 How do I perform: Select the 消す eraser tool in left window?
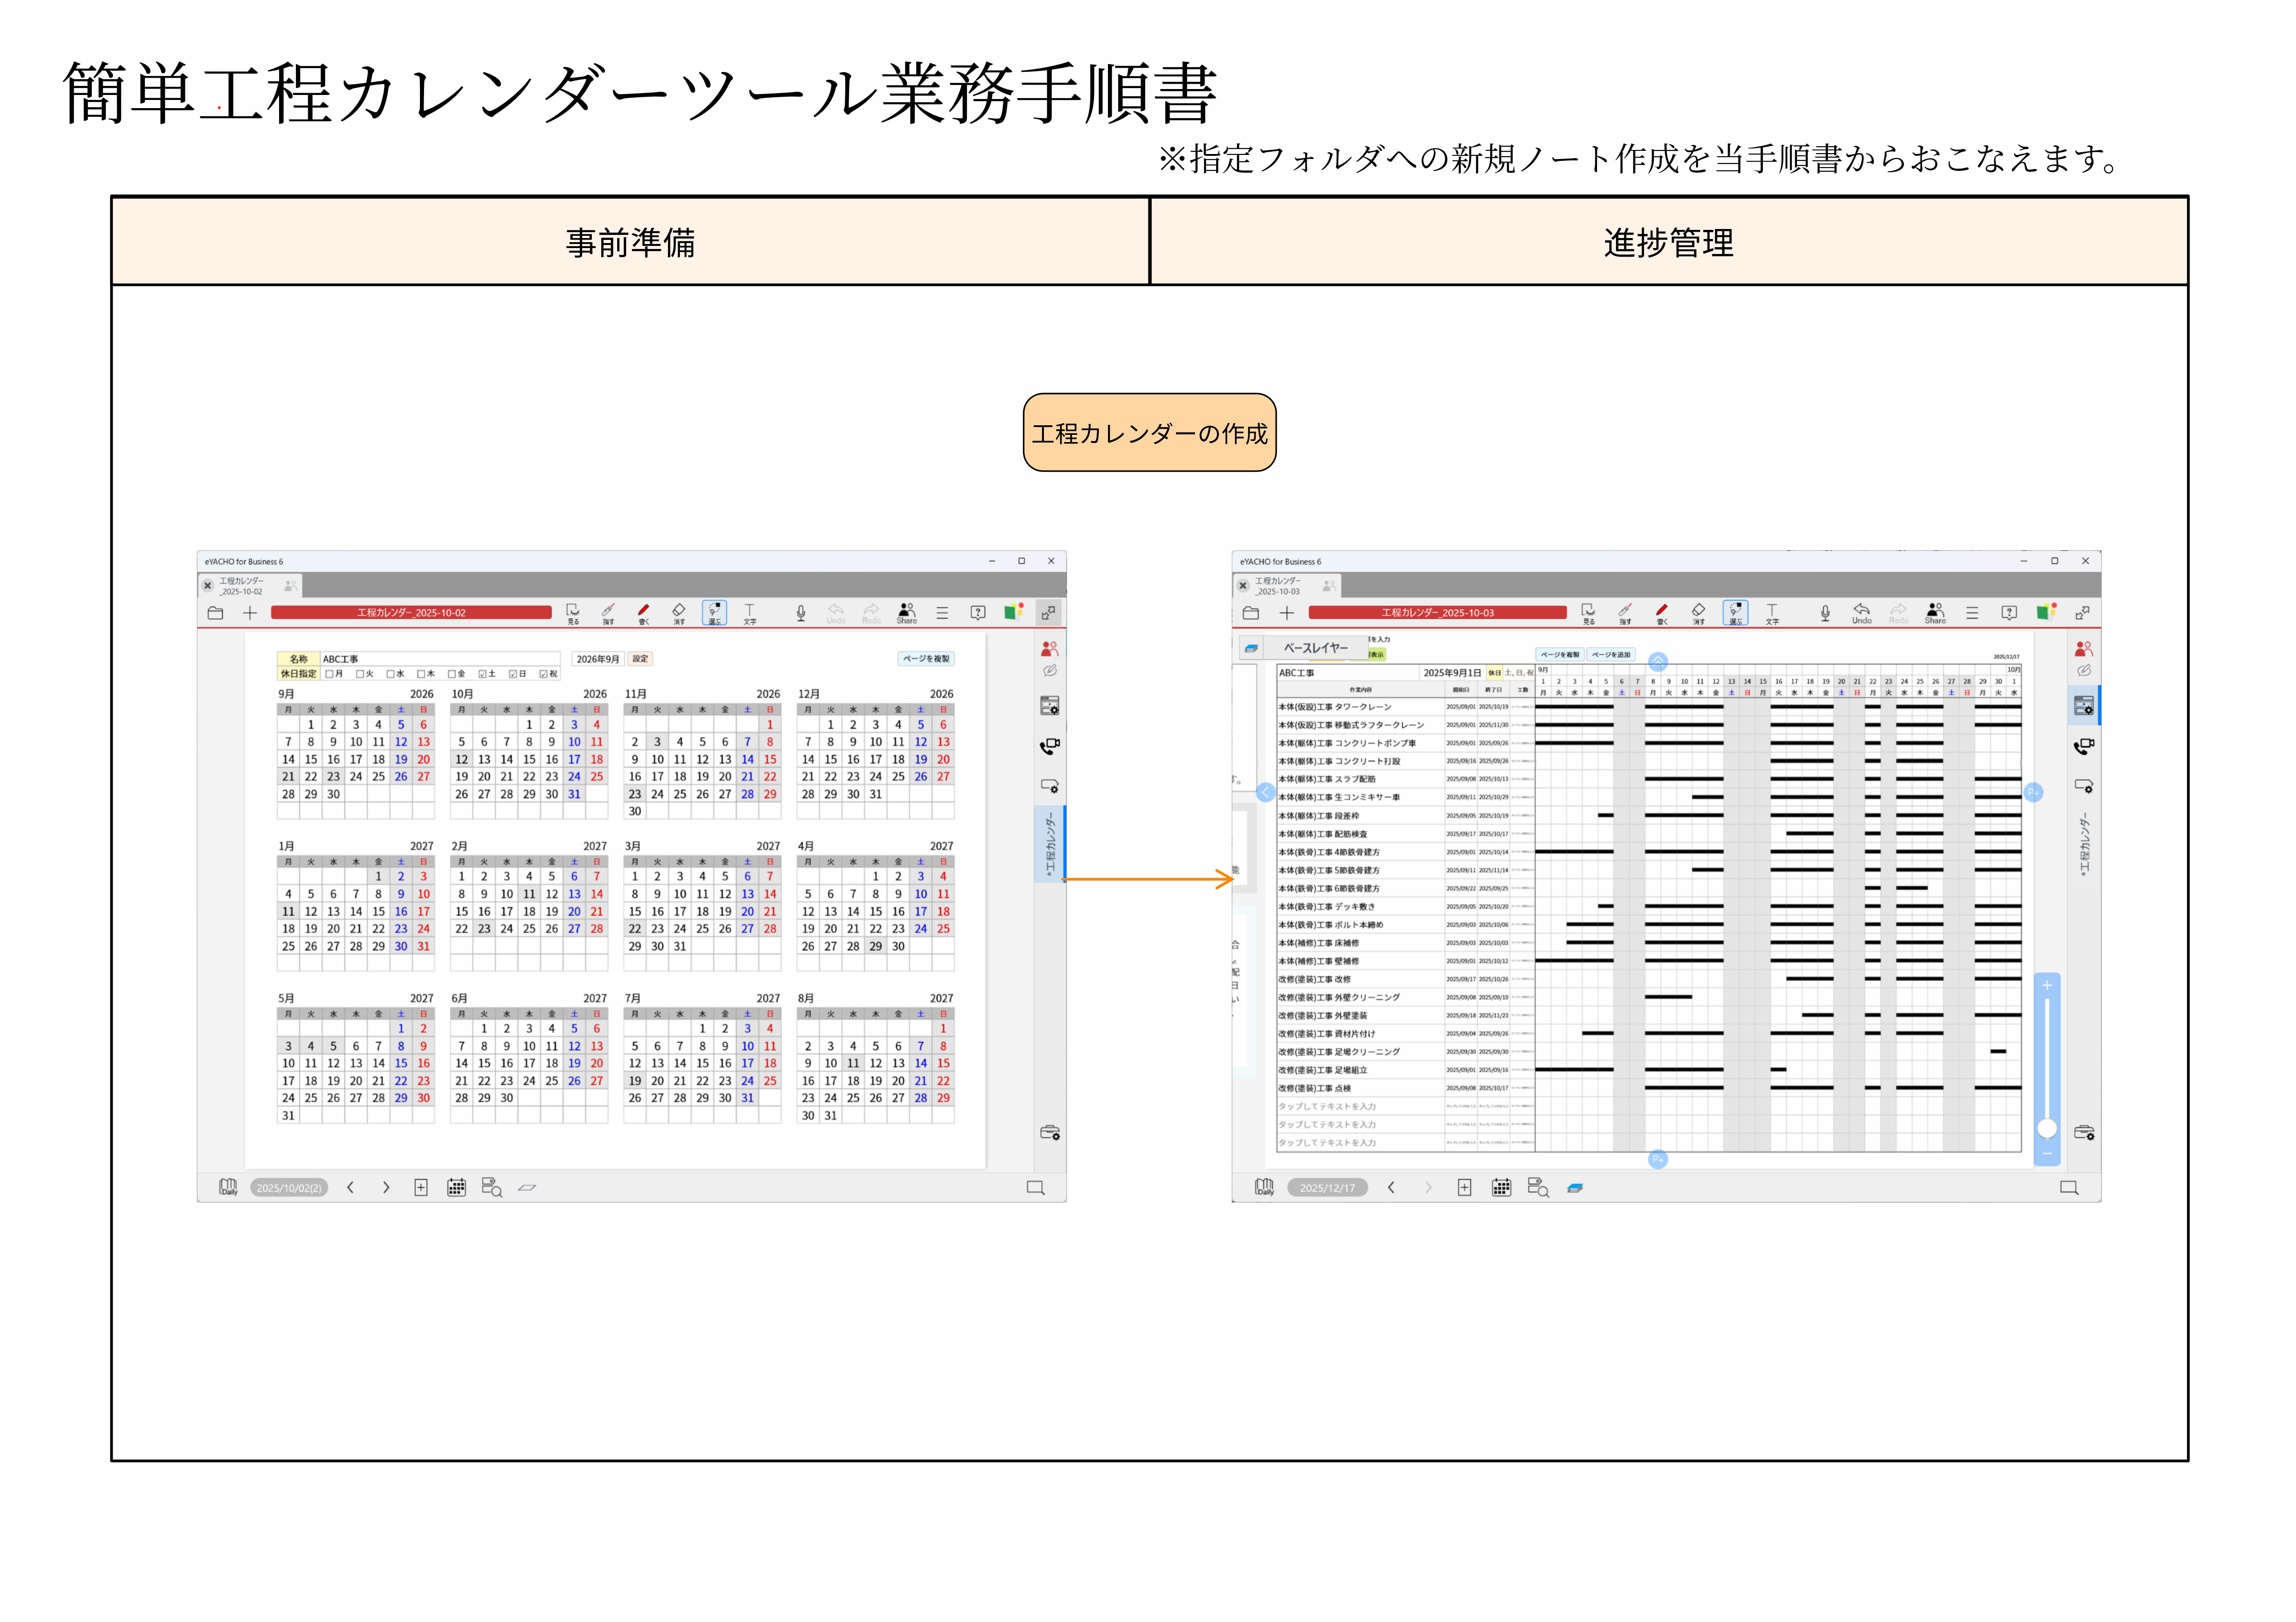pos(679,611)
